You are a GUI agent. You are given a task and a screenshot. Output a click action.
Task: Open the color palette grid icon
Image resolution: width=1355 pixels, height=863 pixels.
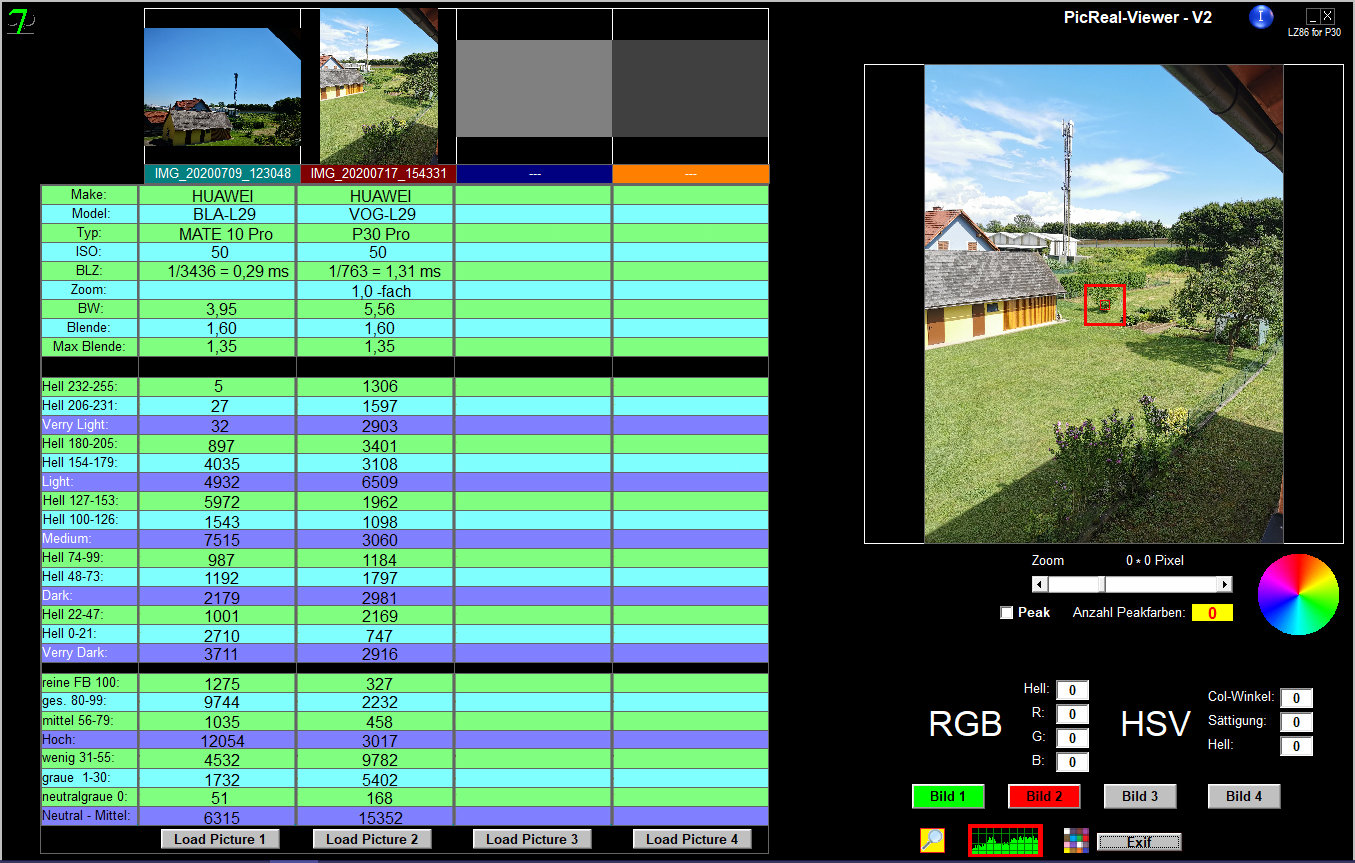click(x=1076, y=841)
